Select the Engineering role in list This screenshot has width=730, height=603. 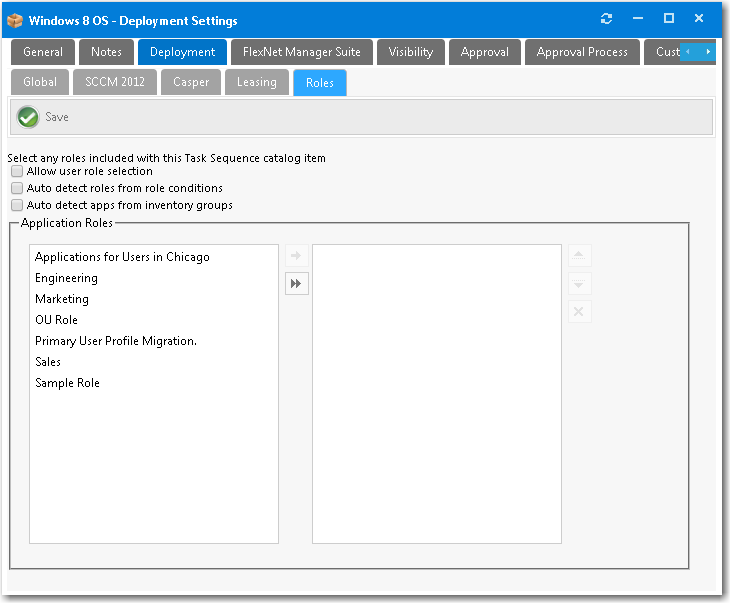66,278
